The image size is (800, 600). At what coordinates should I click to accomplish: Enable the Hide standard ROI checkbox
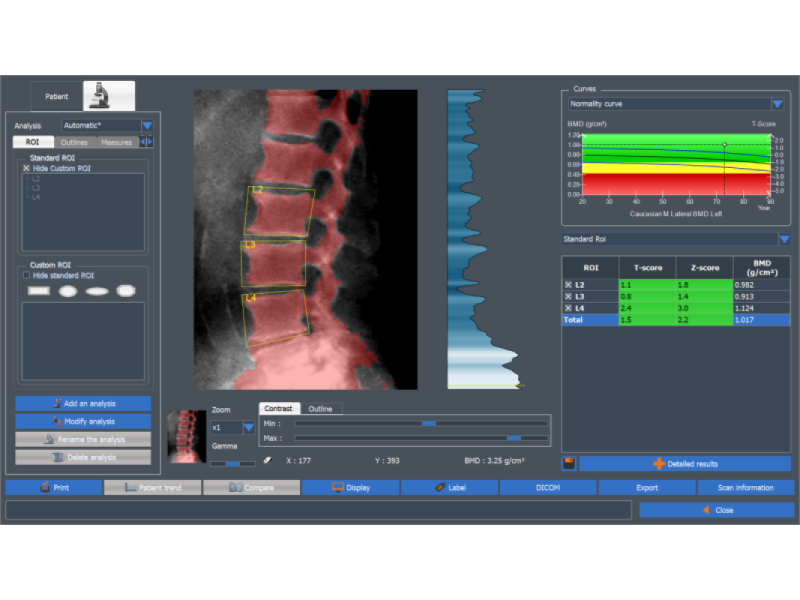pos(27,275)
